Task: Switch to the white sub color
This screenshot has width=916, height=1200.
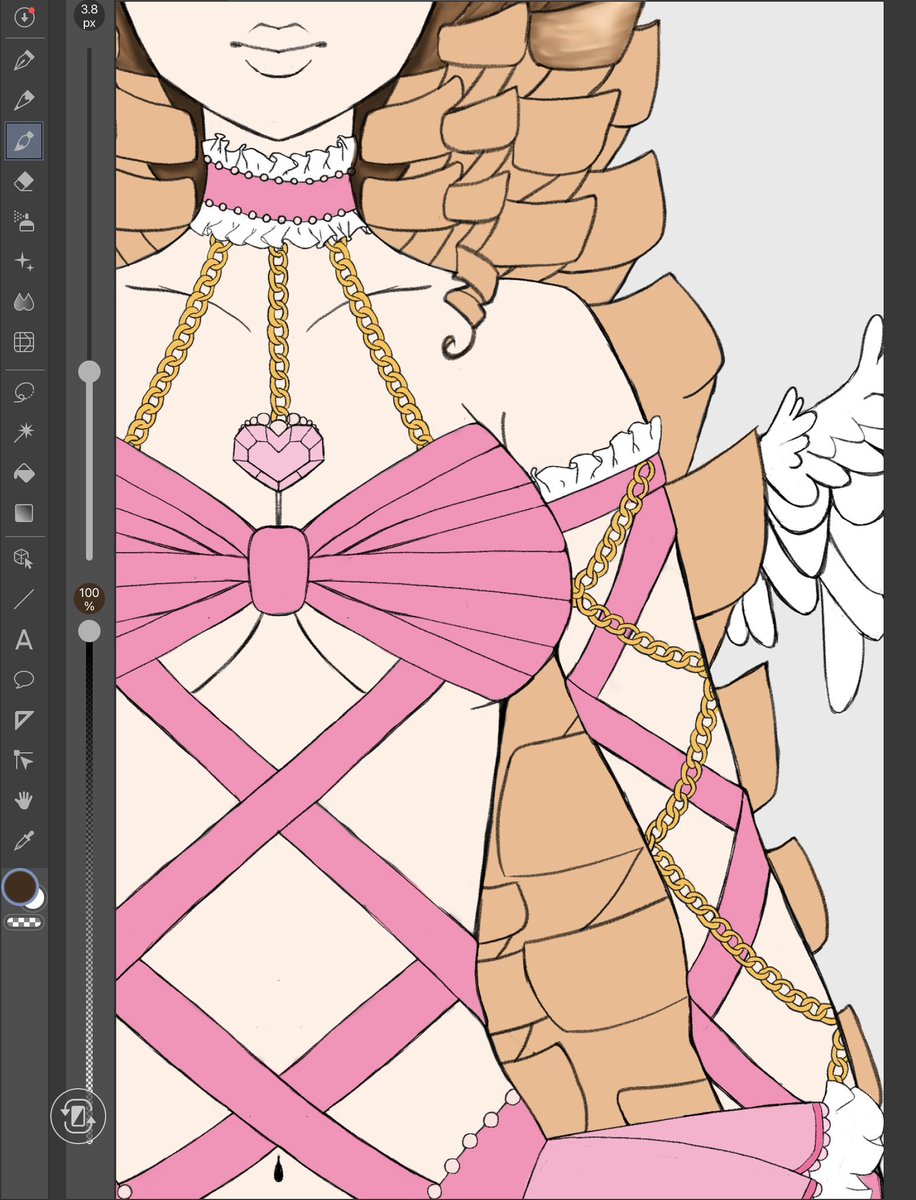Action: point(36,901)
